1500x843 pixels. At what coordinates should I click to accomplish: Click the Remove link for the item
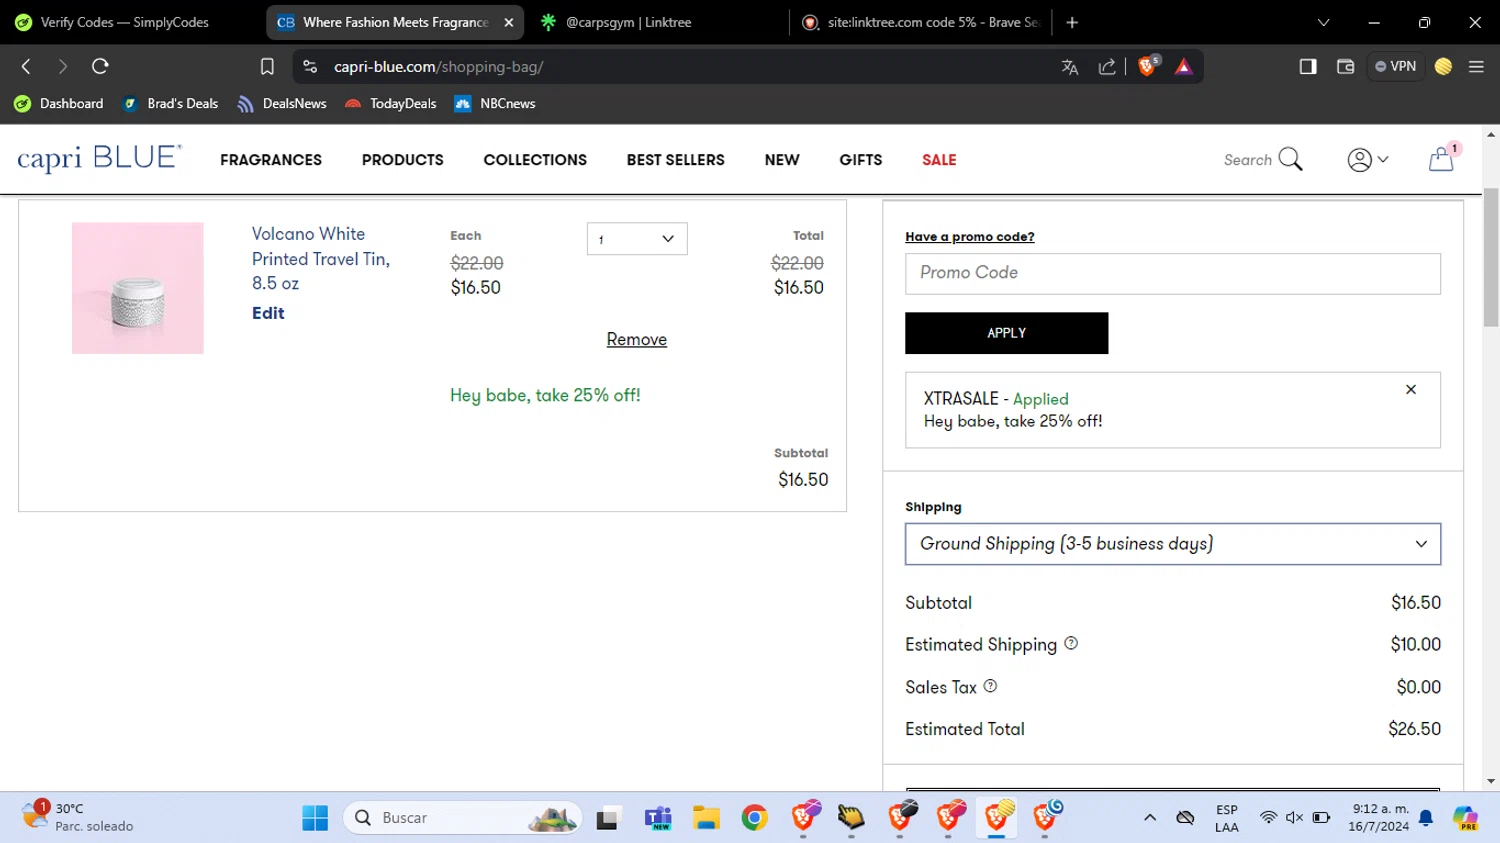click(636, 339)
